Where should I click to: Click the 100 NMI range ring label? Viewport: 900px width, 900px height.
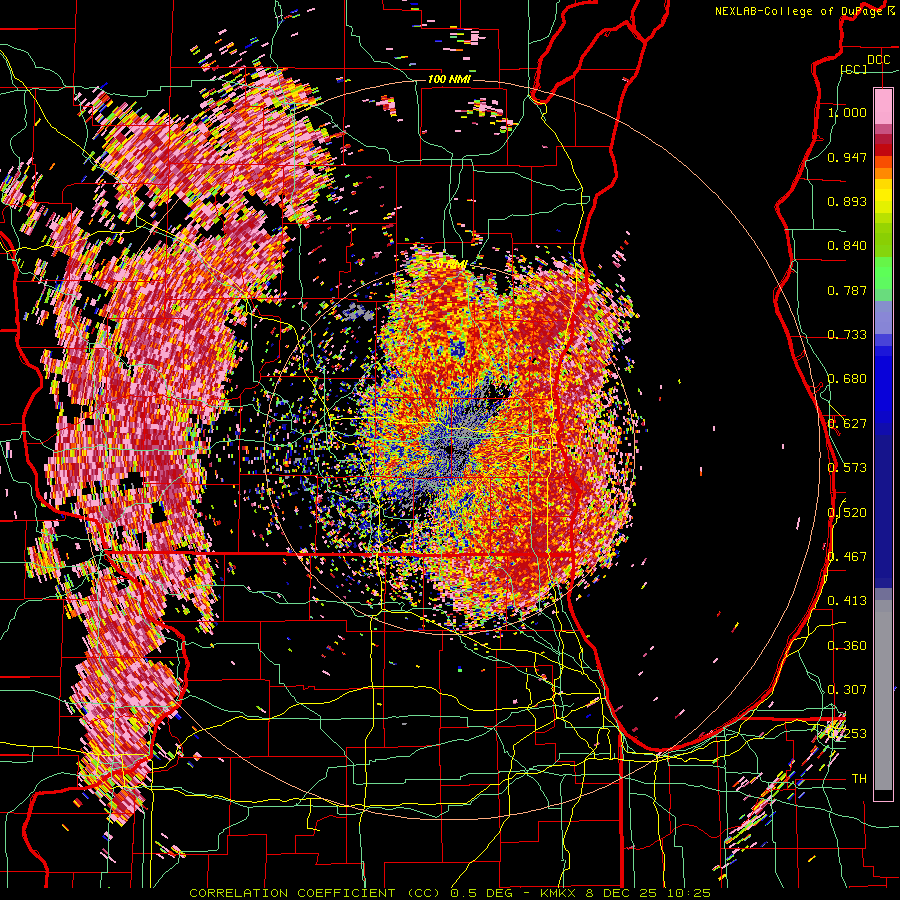point(449,79)
